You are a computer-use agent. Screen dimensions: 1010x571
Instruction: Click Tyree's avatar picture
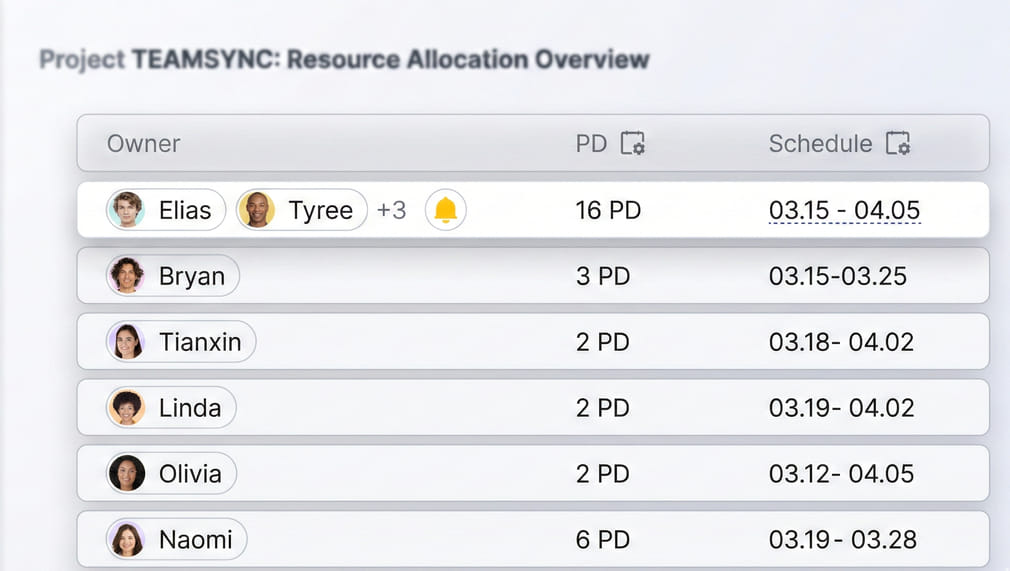(257, 210)
